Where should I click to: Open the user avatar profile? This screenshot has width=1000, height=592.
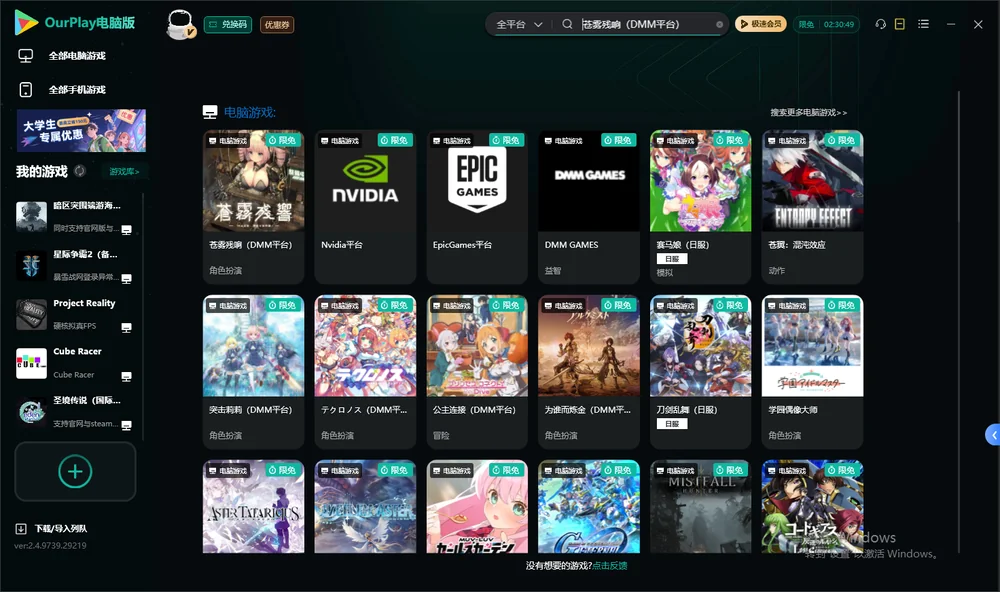pyautogui.click(x=180, y=24)
